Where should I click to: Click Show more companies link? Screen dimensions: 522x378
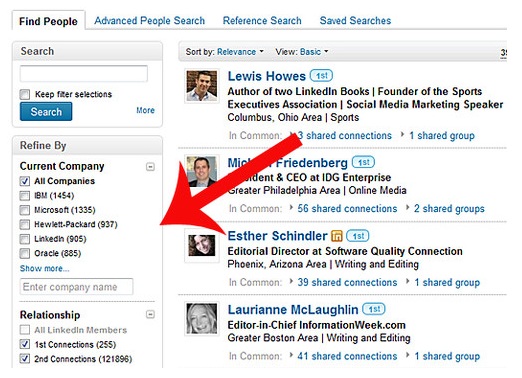click(44, 268)
